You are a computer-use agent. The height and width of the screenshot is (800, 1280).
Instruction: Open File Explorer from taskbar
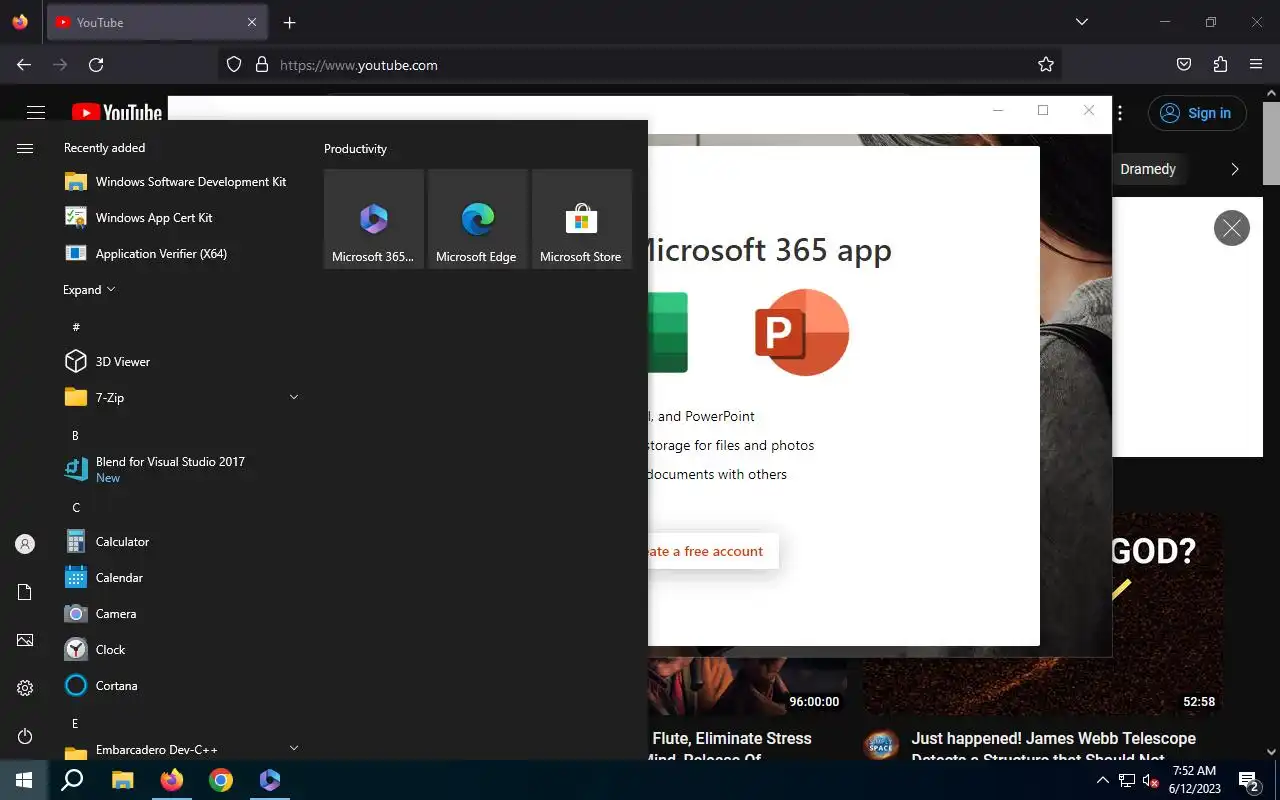tap(122, 780)
